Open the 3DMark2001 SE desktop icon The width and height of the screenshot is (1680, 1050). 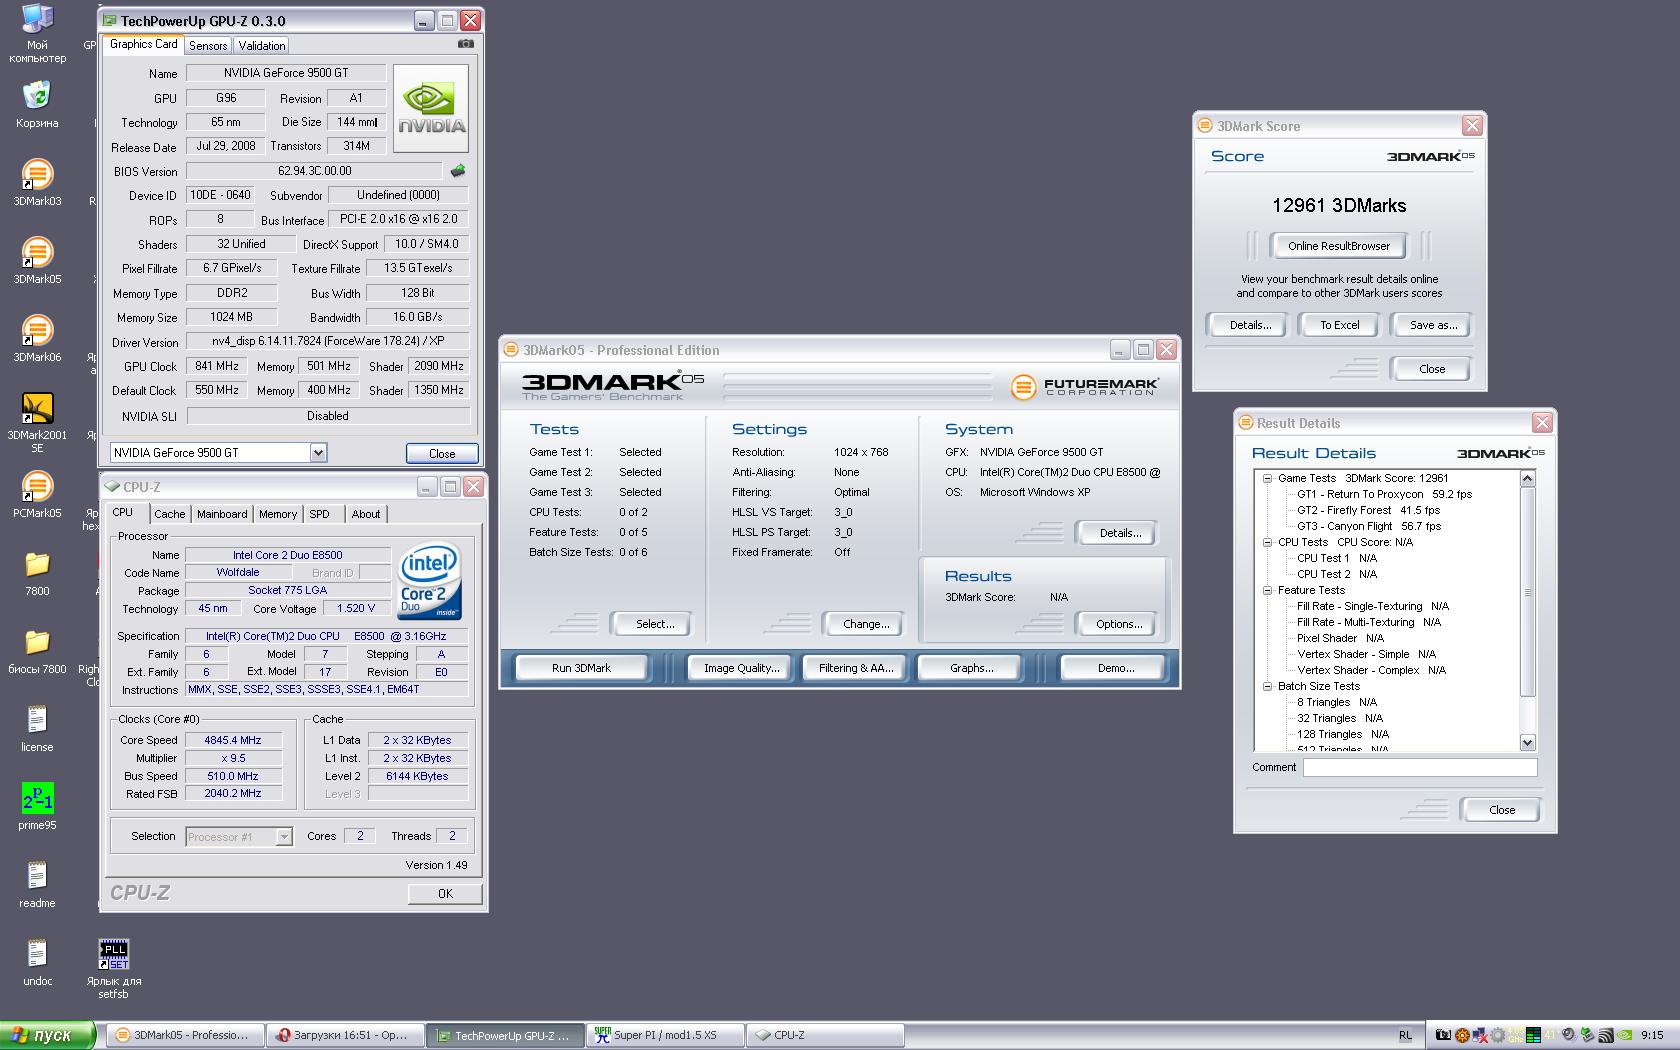pyautogui.click(x=37, y=407)
